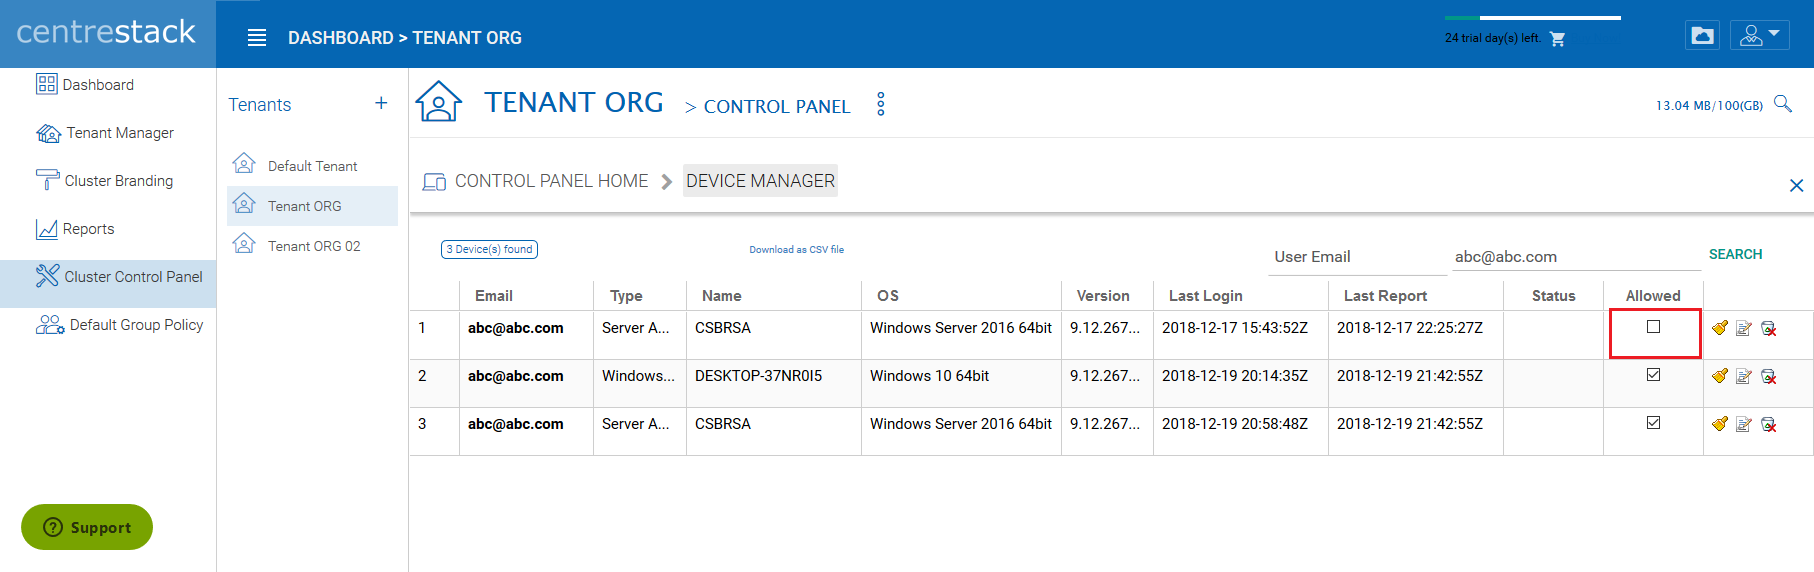Image resolution: width=1814 pixels, height=572 pixels.
Task: Sort by the Last Login column header
Action: pyautogui.click(x=1206, y=296)
